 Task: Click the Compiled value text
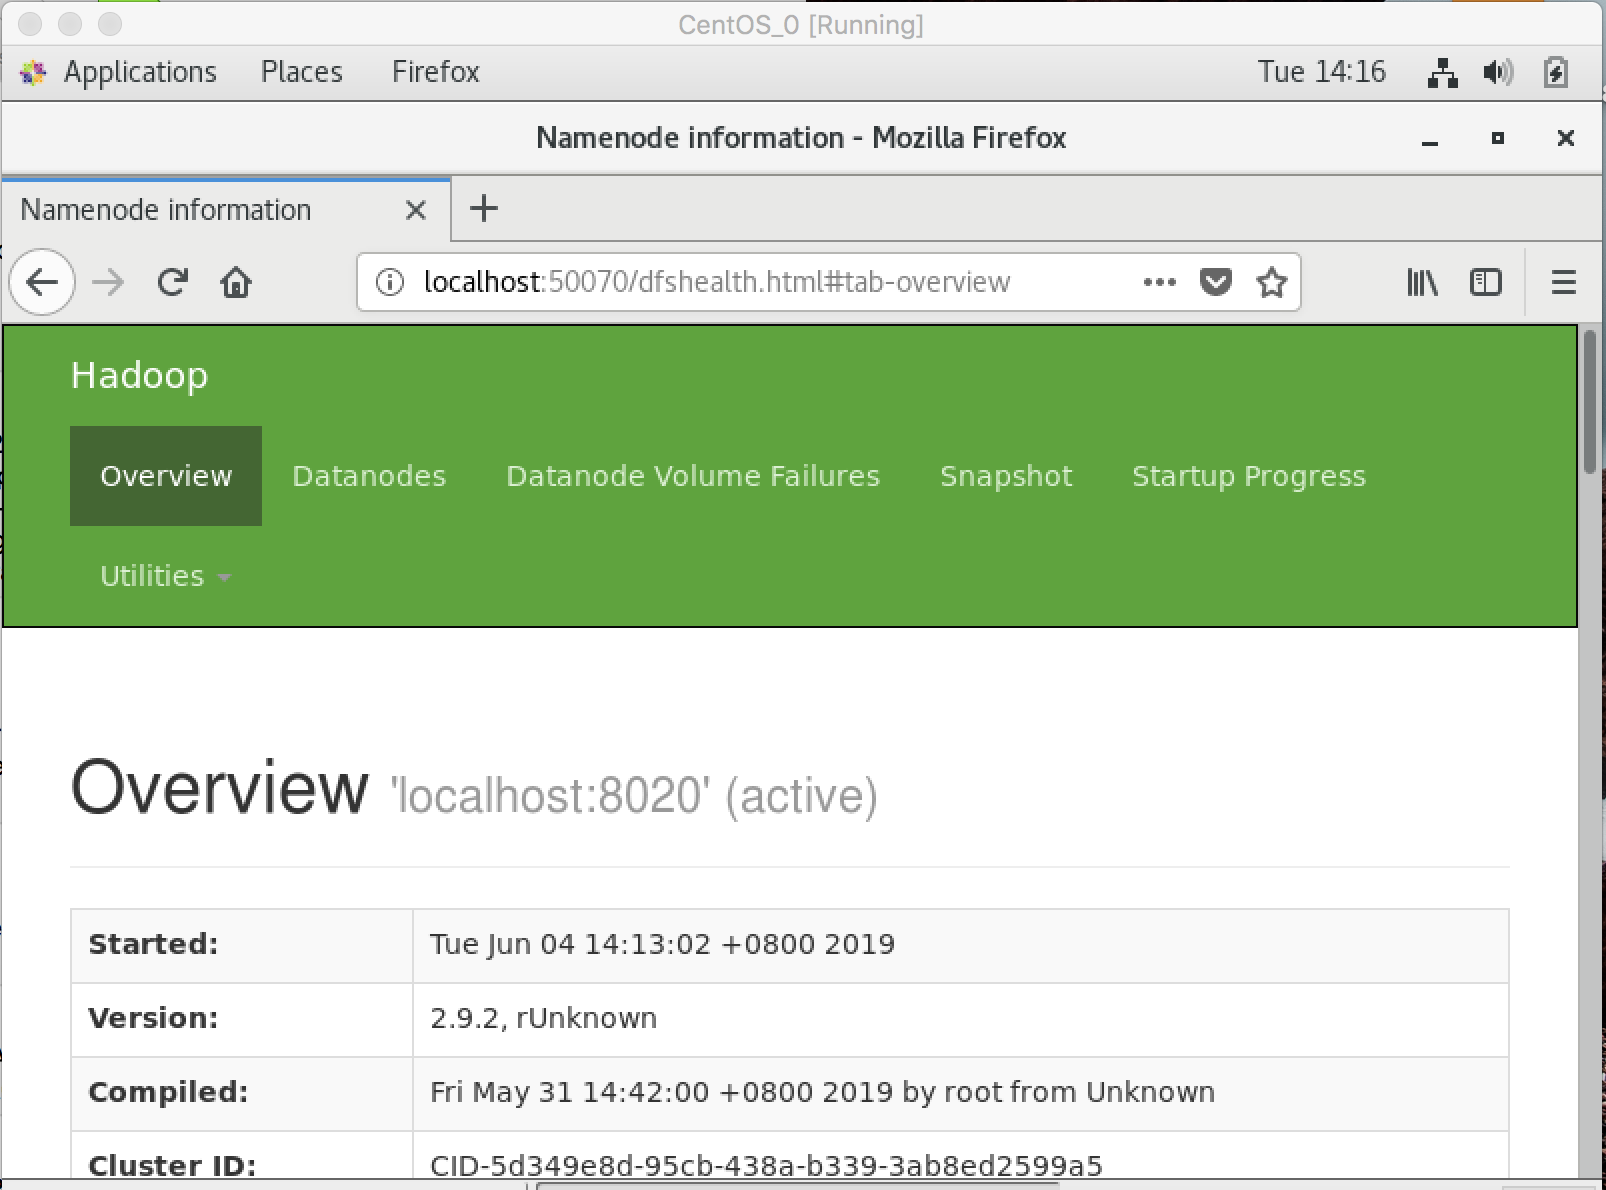click(x=822, y=1092)
